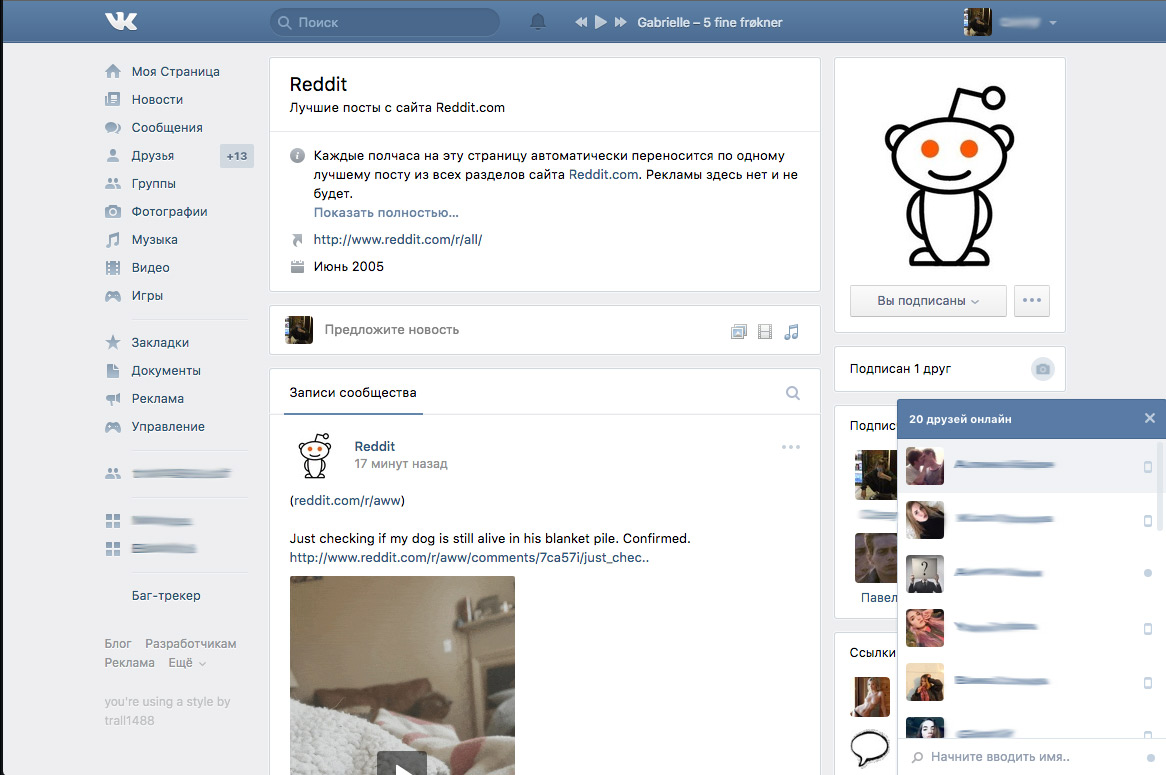Click the Реклама megaphone icon
Viewport: 1166px width, 775px height.
(113, 399)
